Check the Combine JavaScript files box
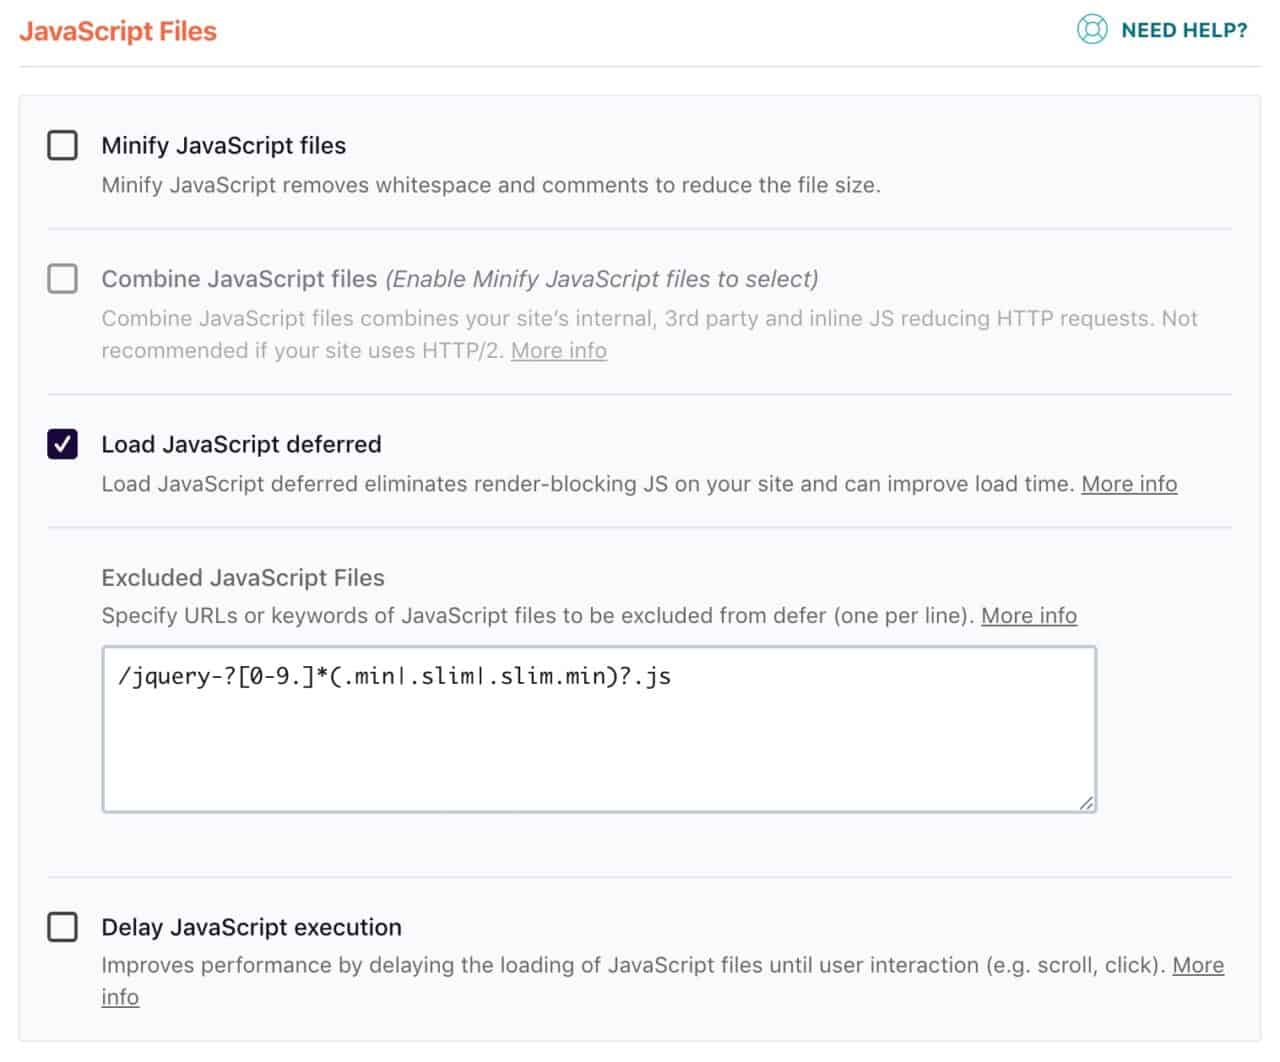Image resolution: width=1280 pixels, height=1062 pixels. 62,279
